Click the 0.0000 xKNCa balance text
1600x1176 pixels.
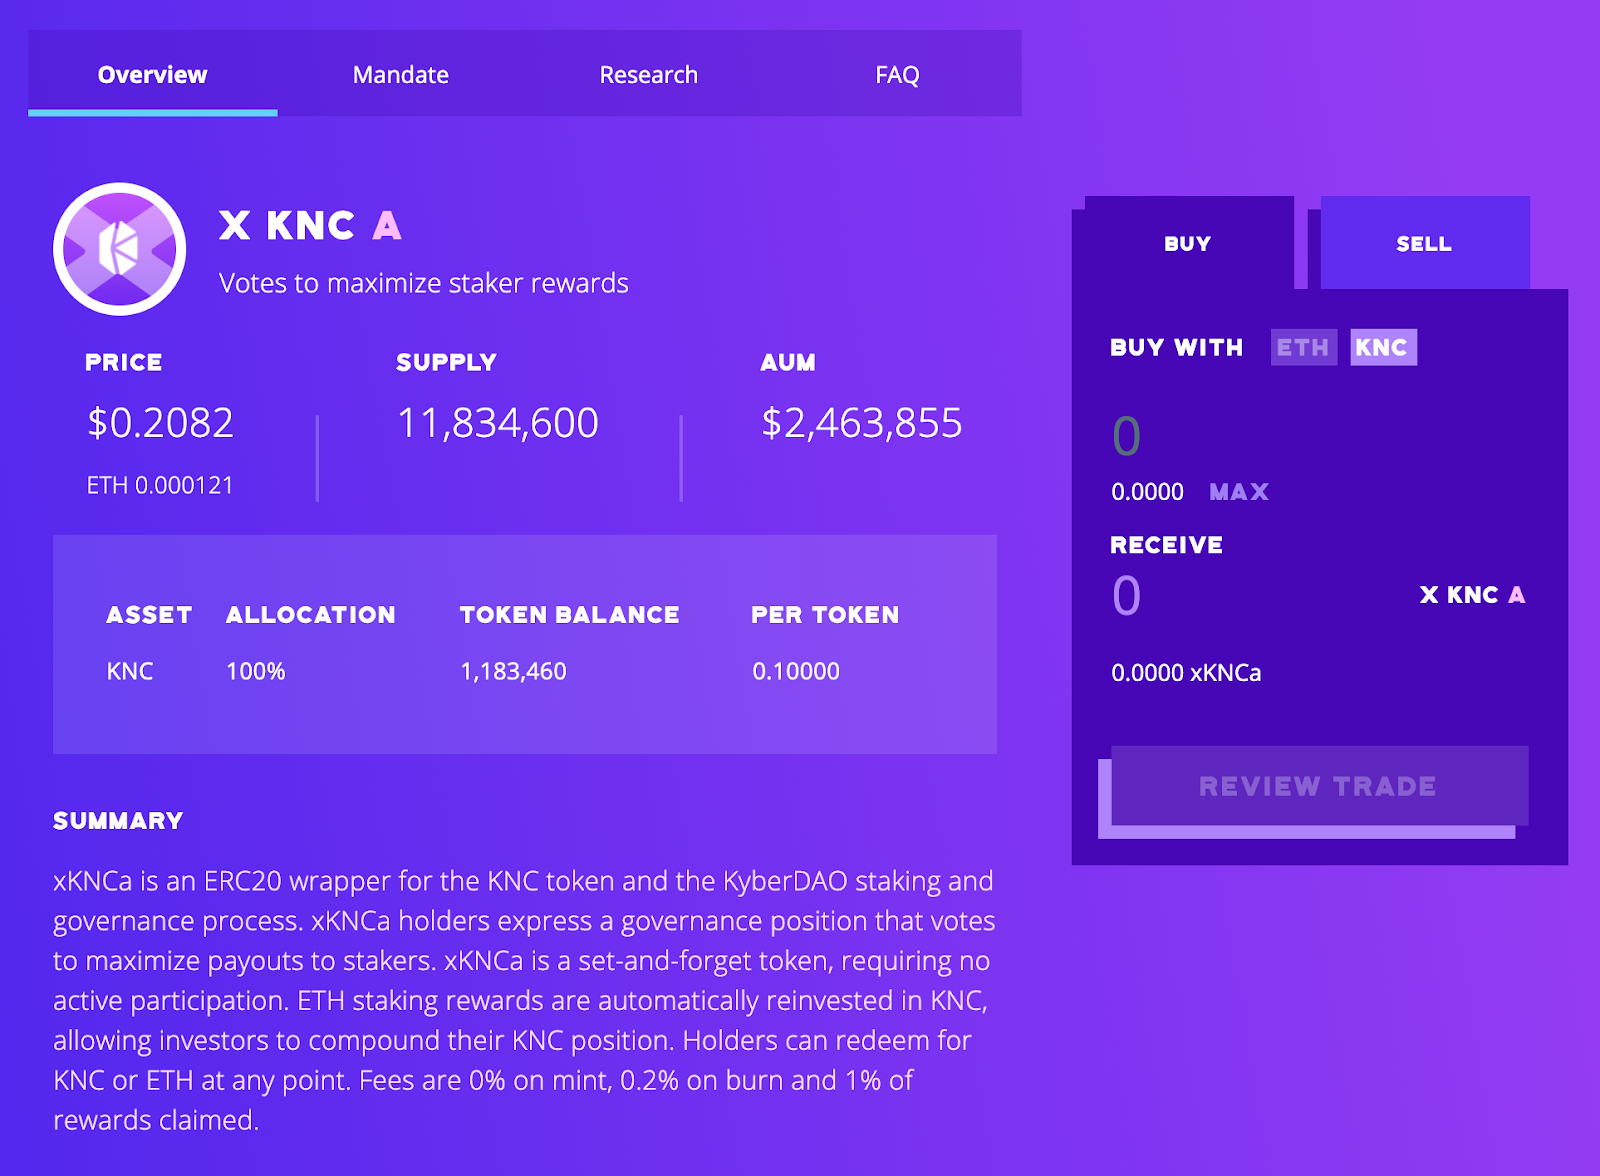pyautogui.click(x=1186, y=673)
